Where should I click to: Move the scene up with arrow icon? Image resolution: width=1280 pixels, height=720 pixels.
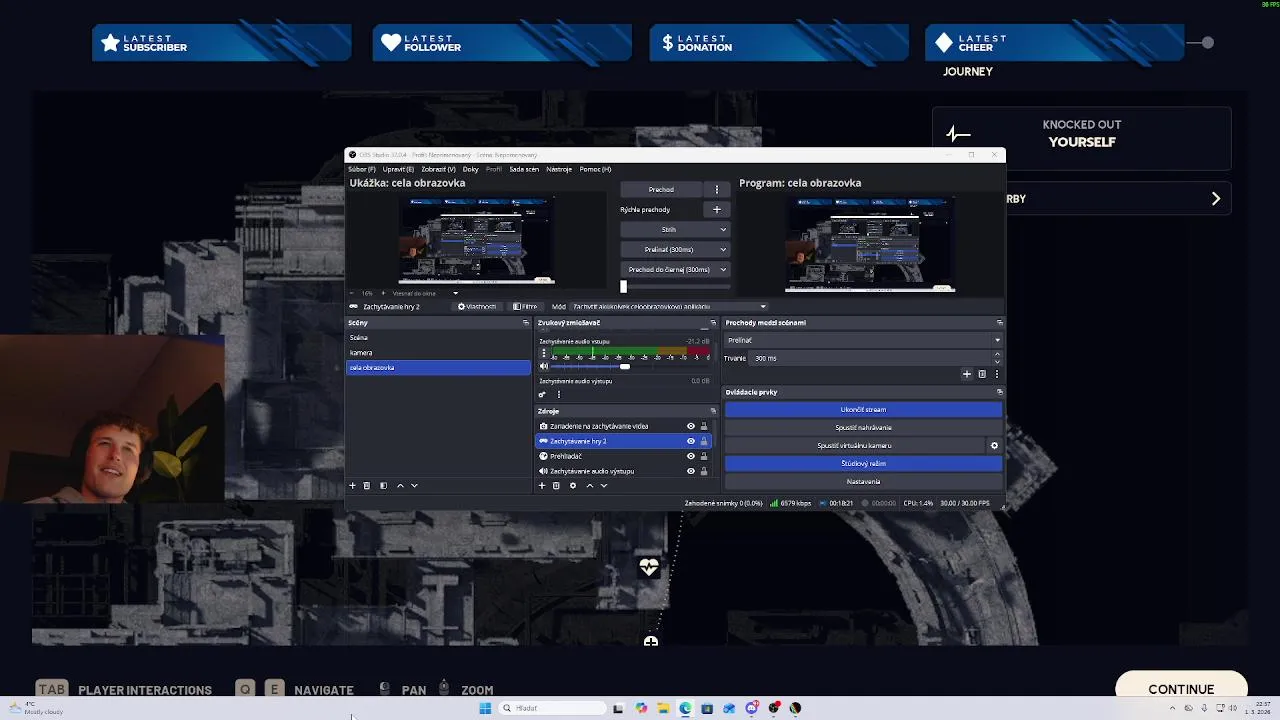point(400,485)
